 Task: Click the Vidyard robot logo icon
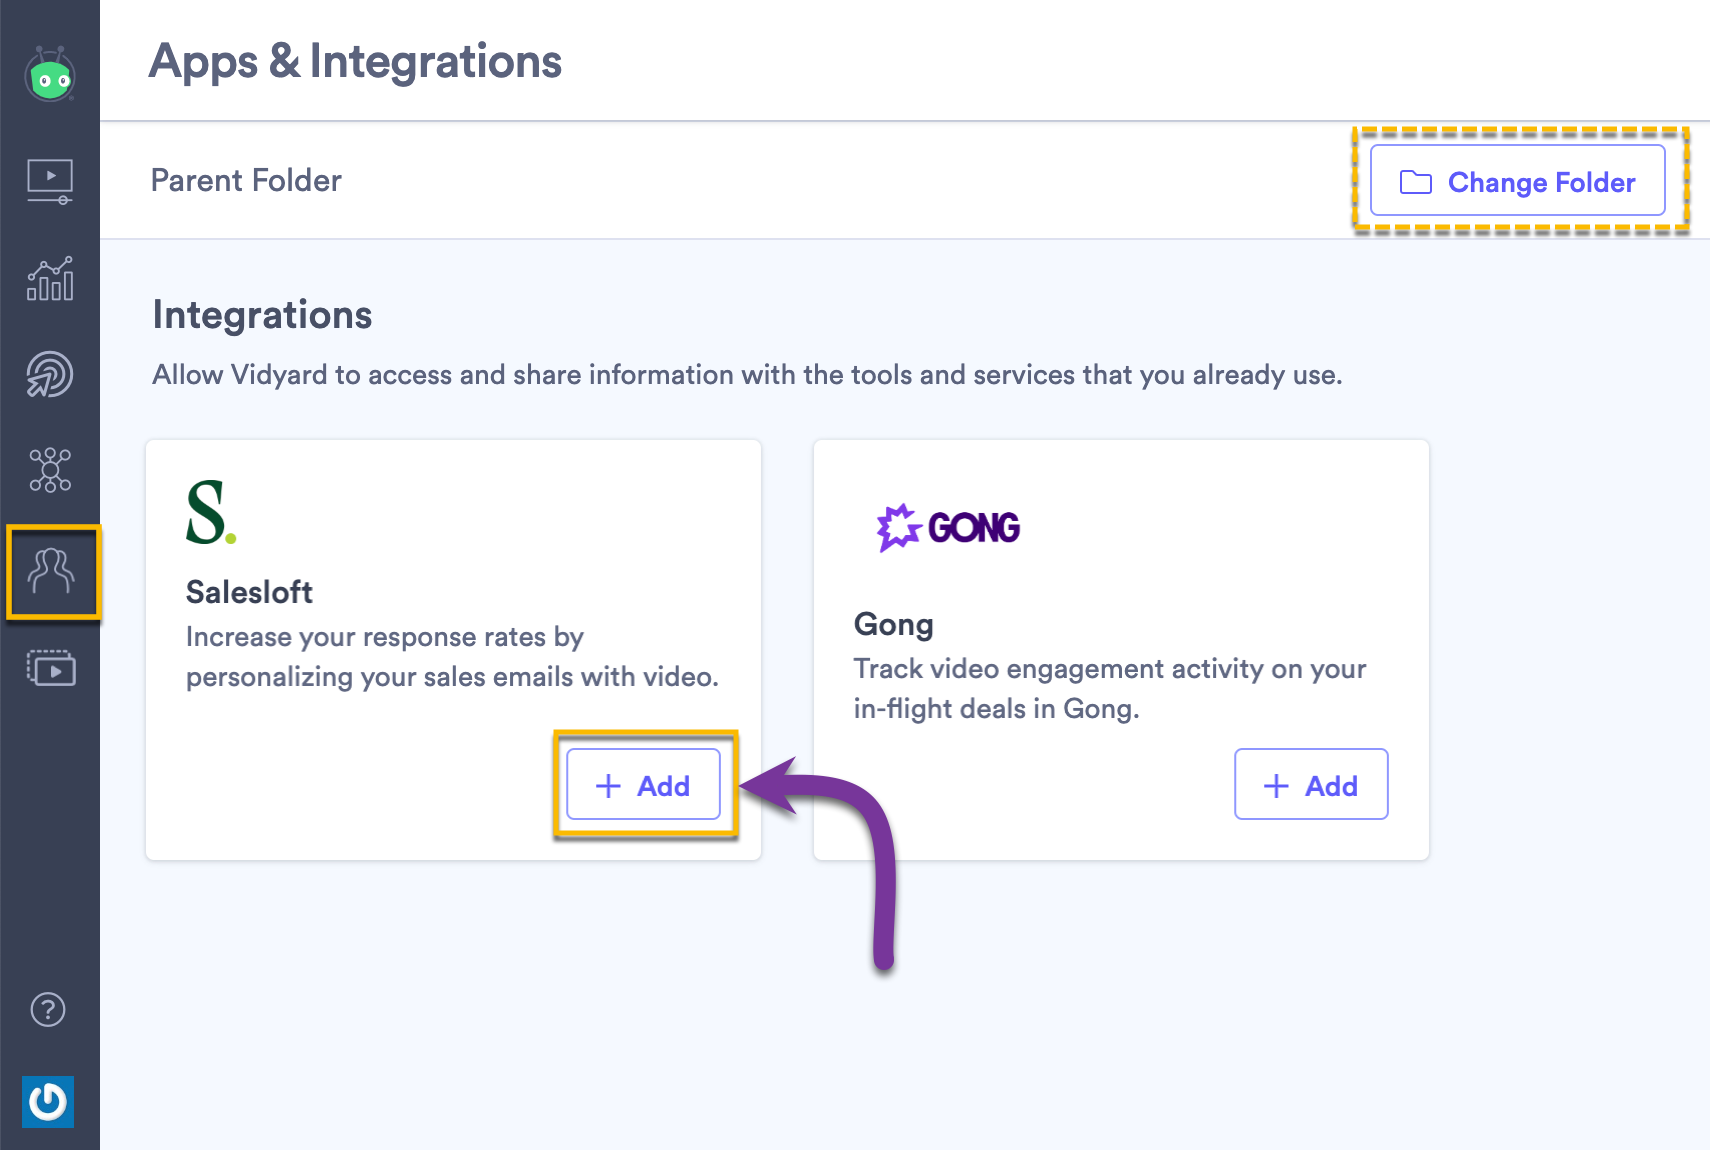click(50, 74)
